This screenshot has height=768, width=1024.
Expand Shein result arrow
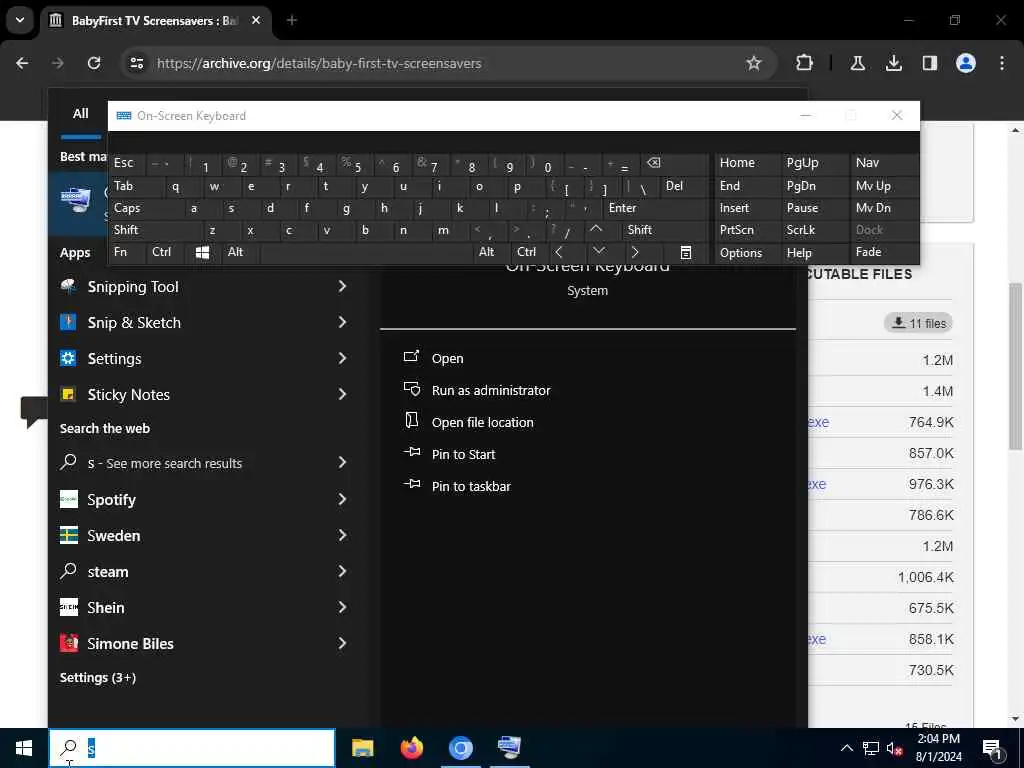click(342, 607)
